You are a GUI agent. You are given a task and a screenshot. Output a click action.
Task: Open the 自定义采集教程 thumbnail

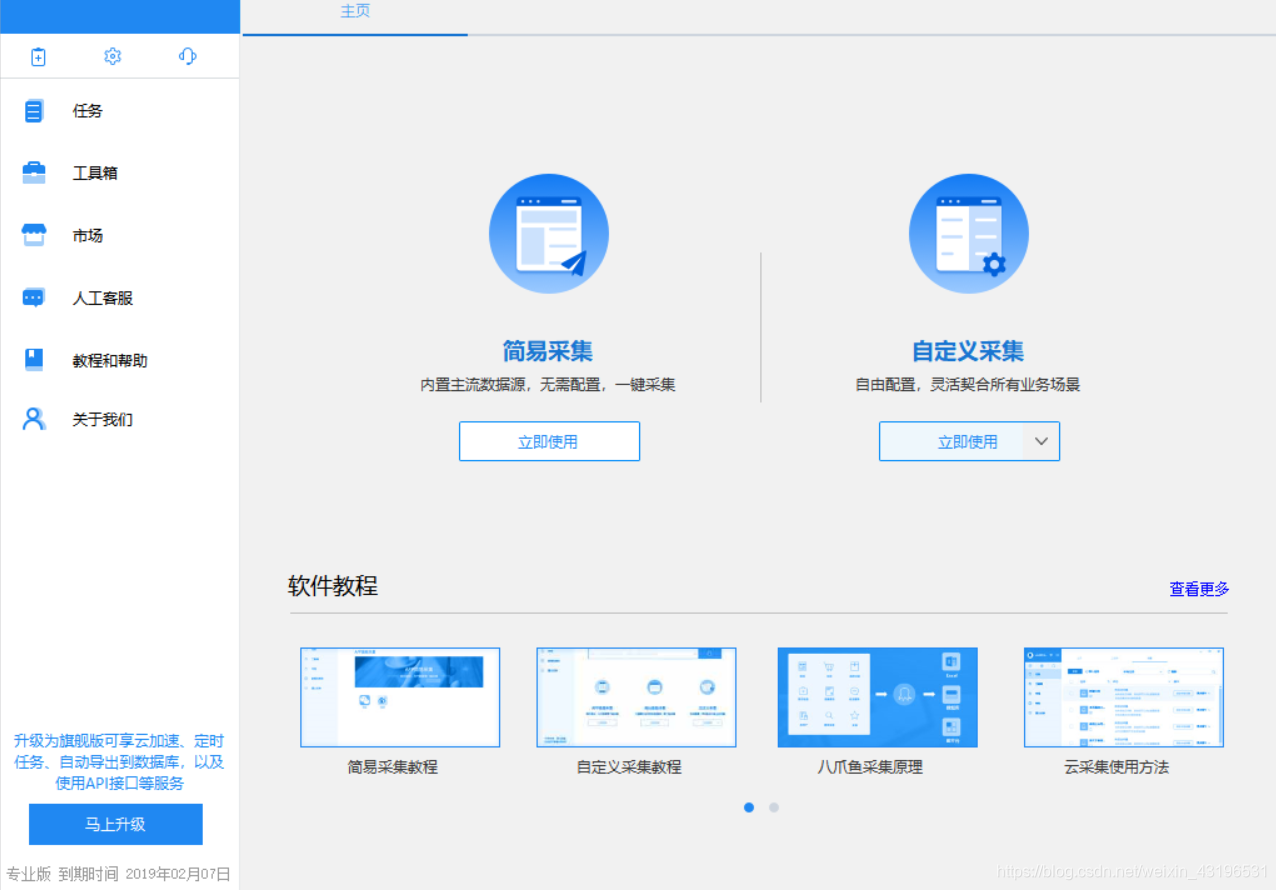point(636,697)
